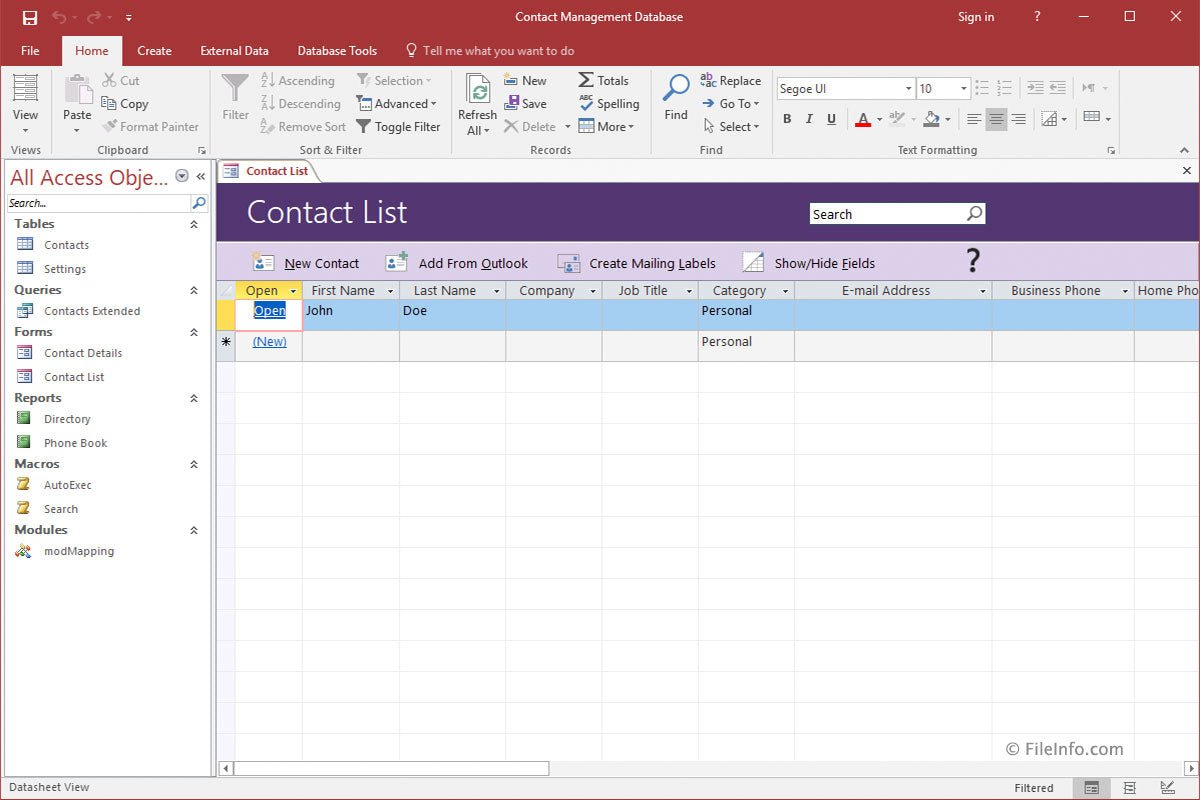Open the Category column dropdown

point(787,290)
